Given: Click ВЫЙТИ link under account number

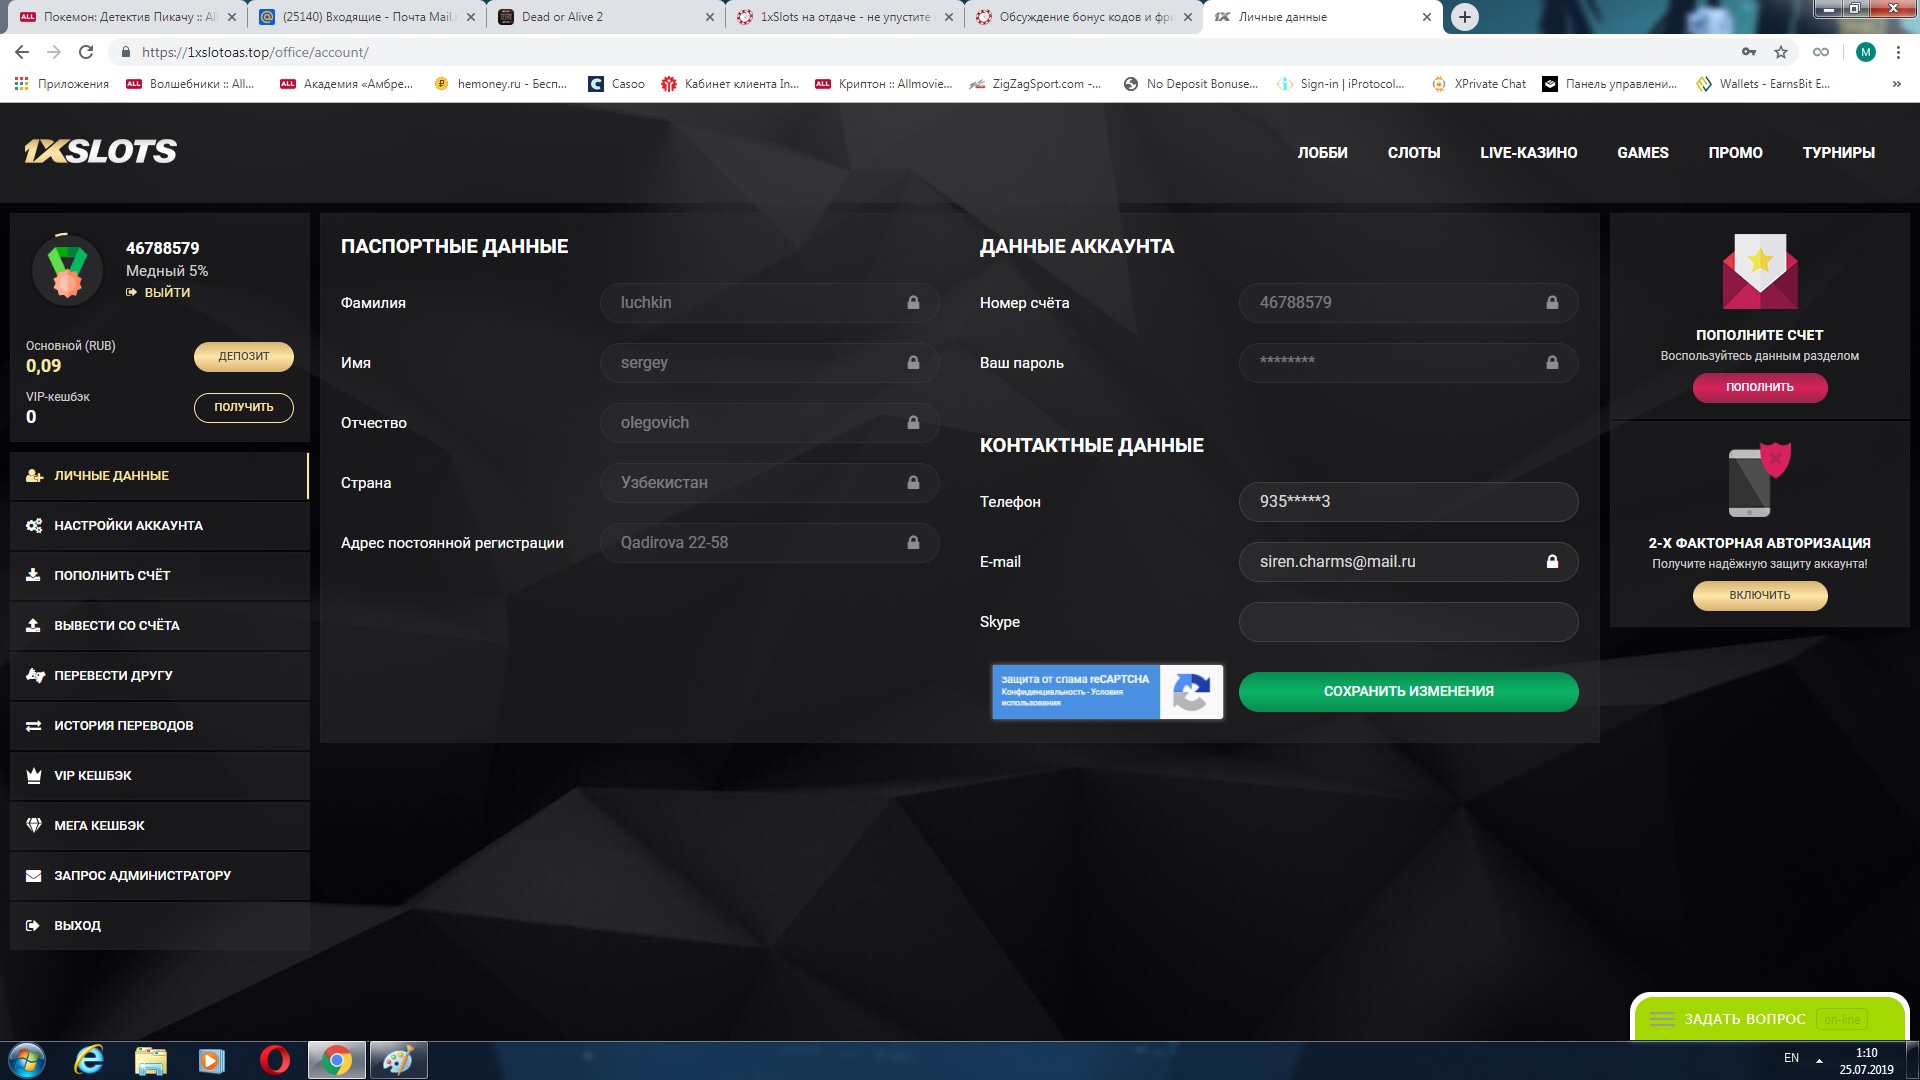Looking at the screenshot, I should click(166, 293).
